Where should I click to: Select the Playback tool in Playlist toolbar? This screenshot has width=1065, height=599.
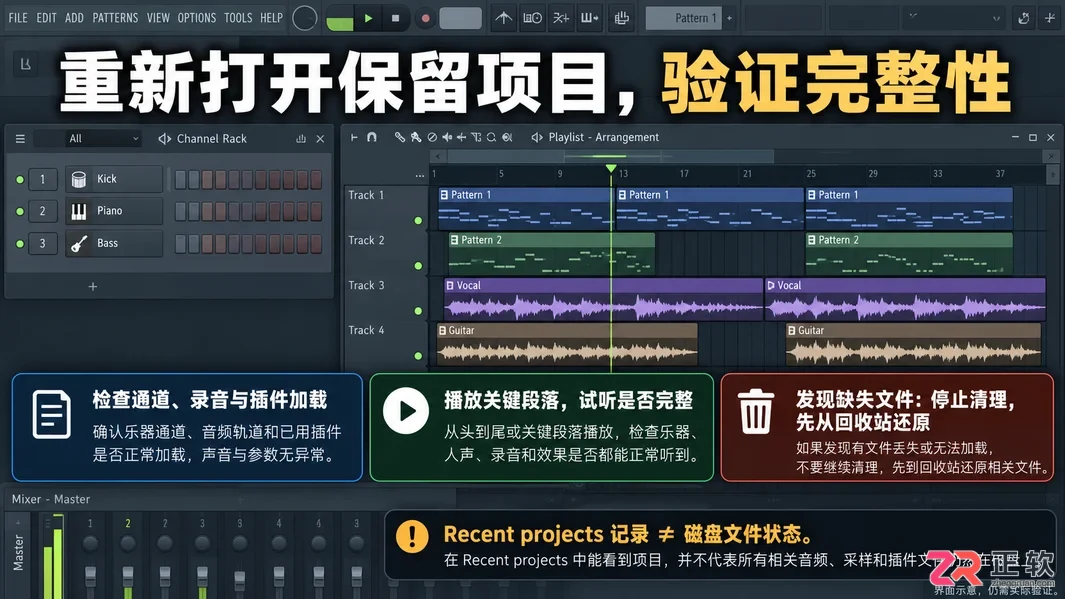pos(507,137)
